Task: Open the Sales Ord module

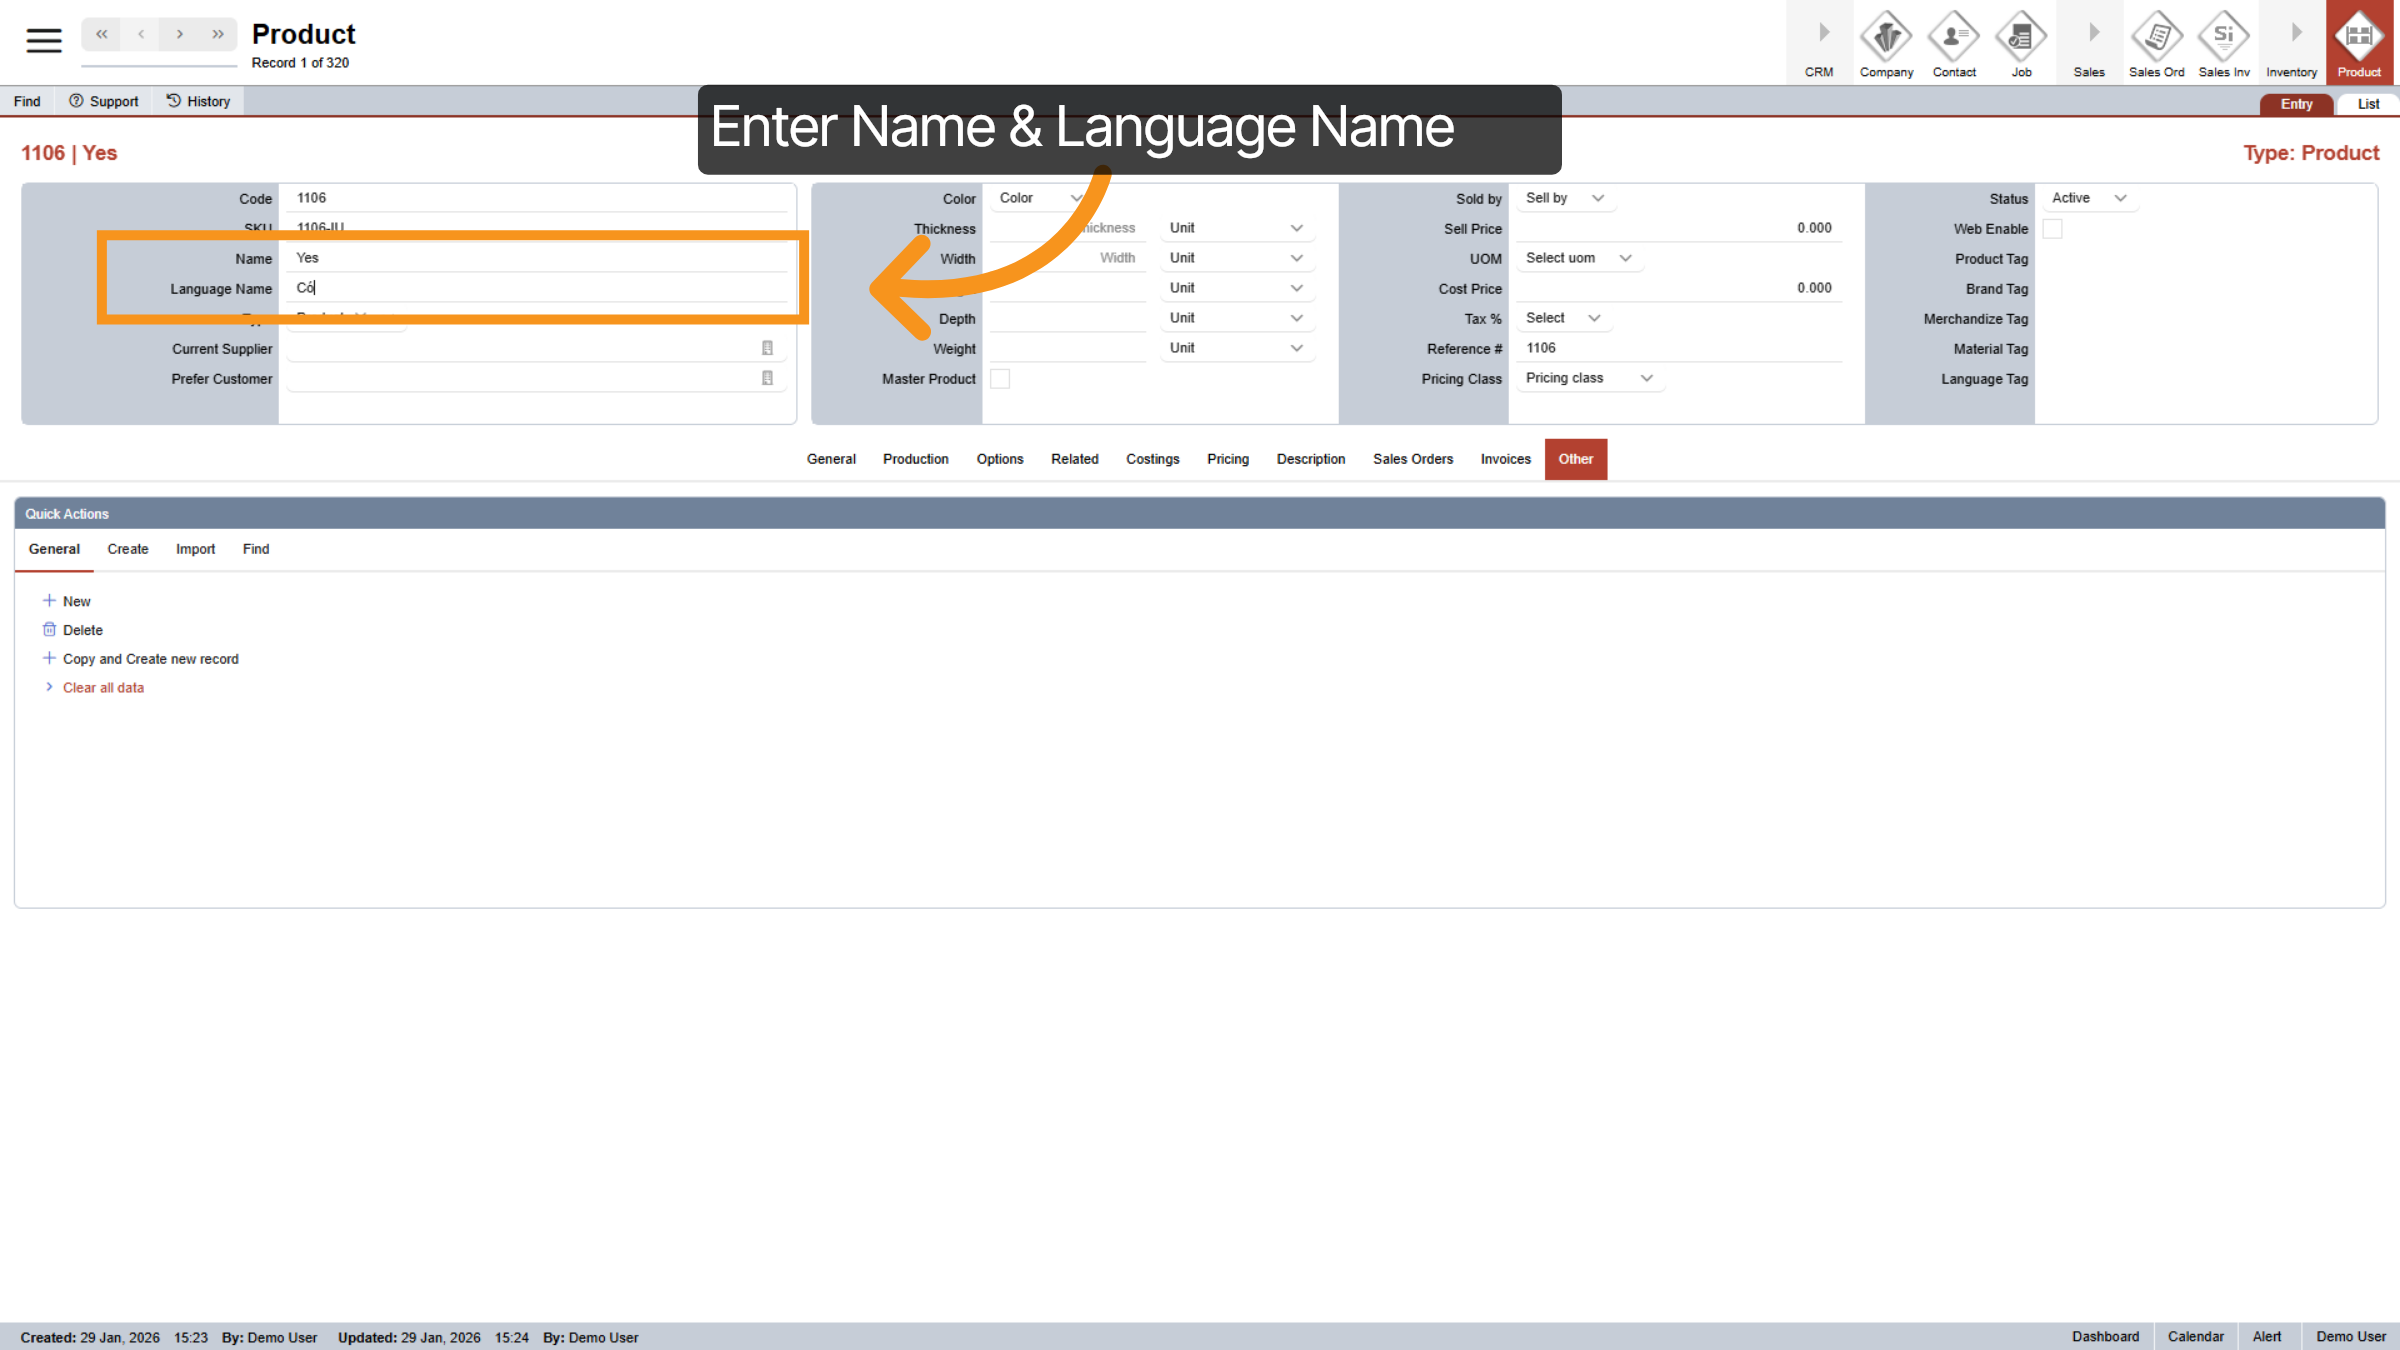Action: (2156, 42)
